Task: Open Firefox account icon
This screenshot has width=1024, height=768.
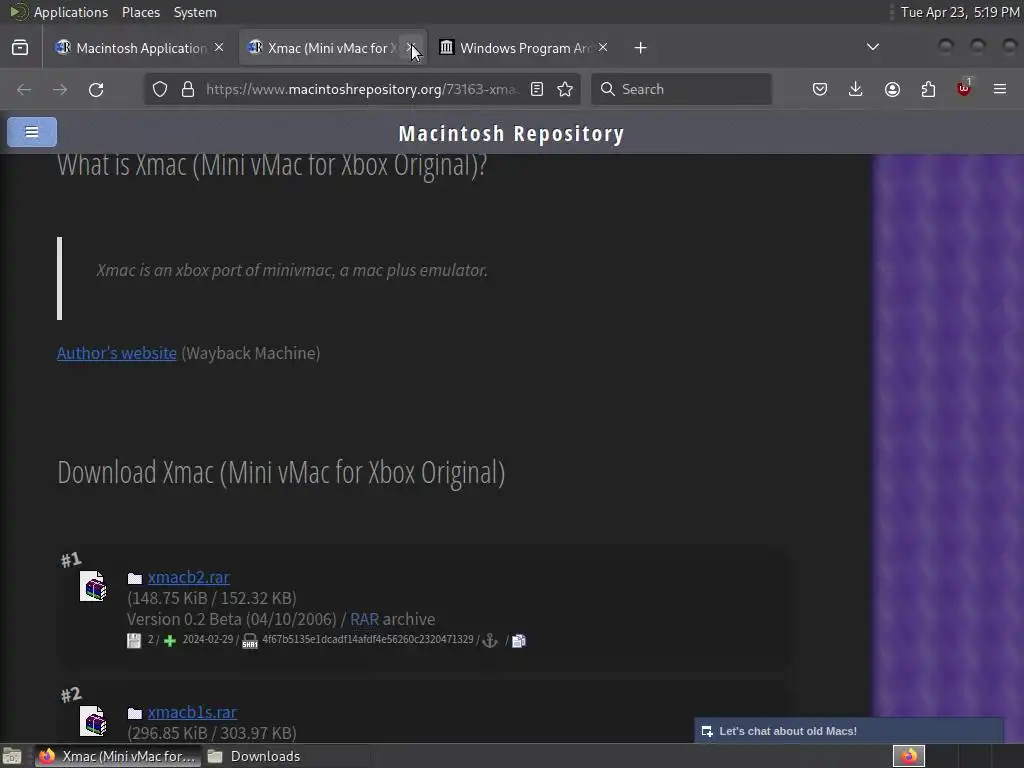Action: click(892, 89)
